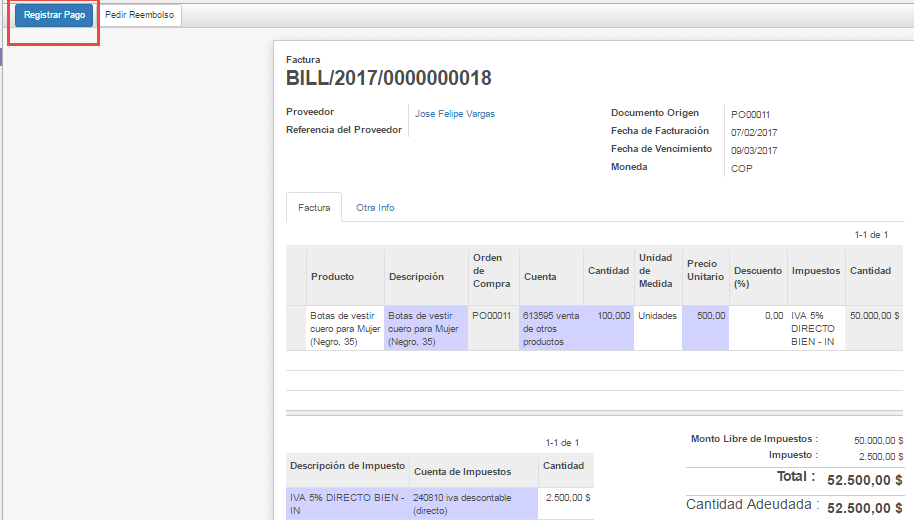
Task: Click the Impuestos column header
Action: (x=815, y=271)
